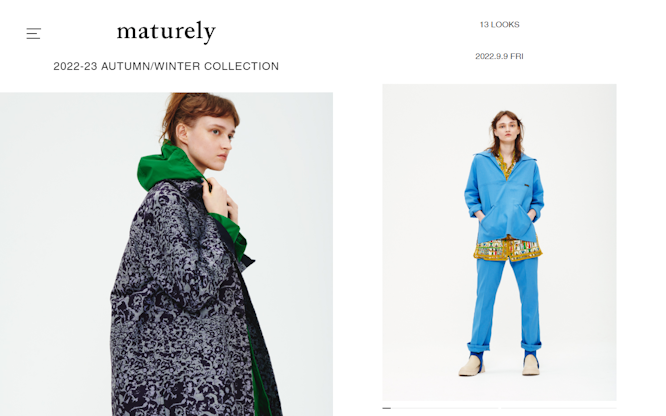Viewport: 666px width, 416px height.
Task: Click the hero model's face
Action: click(x=212, y=138)
